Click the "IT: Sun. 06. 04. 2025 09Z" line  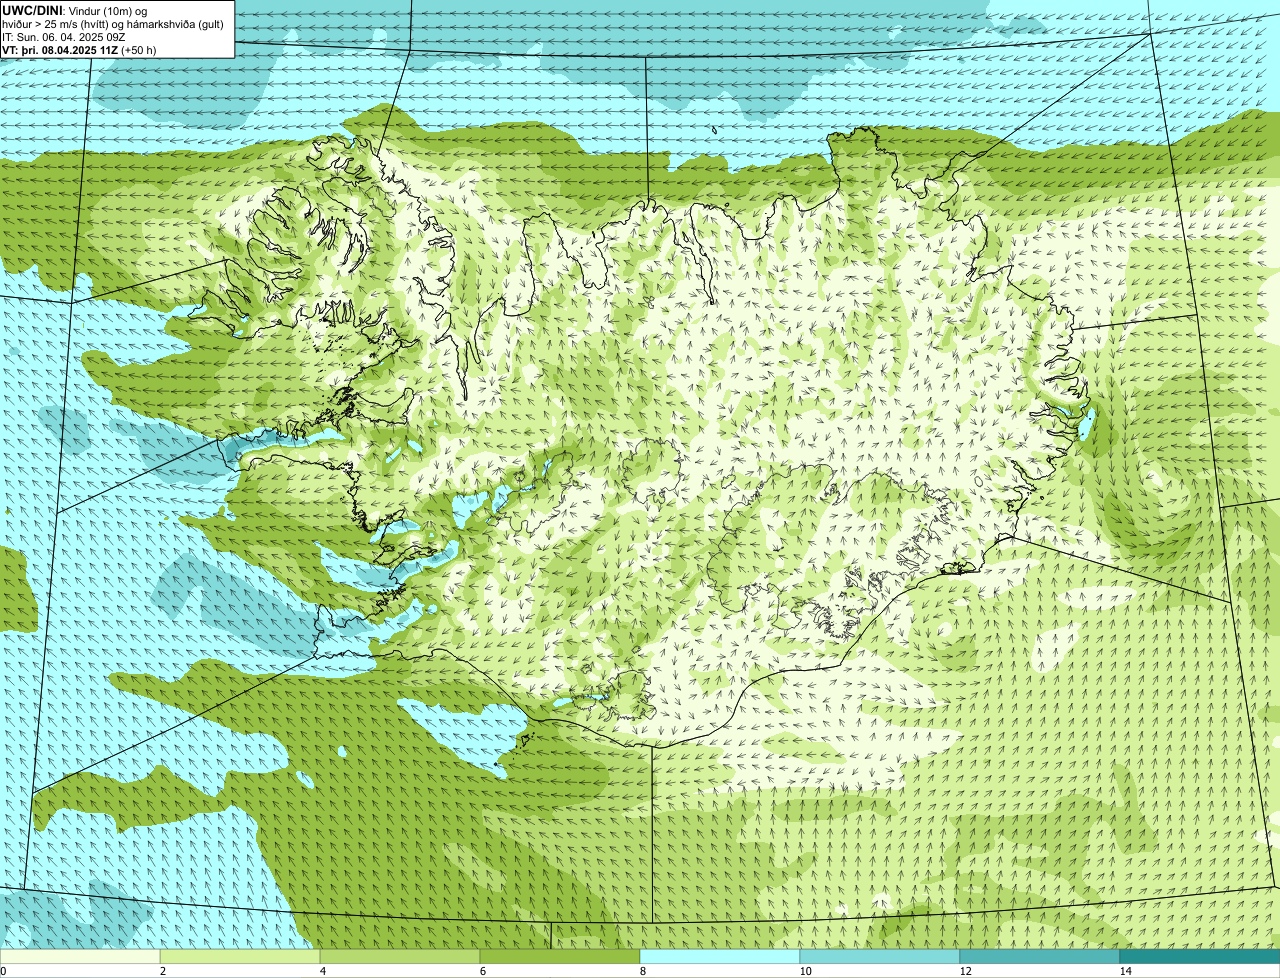coord(64,36)
